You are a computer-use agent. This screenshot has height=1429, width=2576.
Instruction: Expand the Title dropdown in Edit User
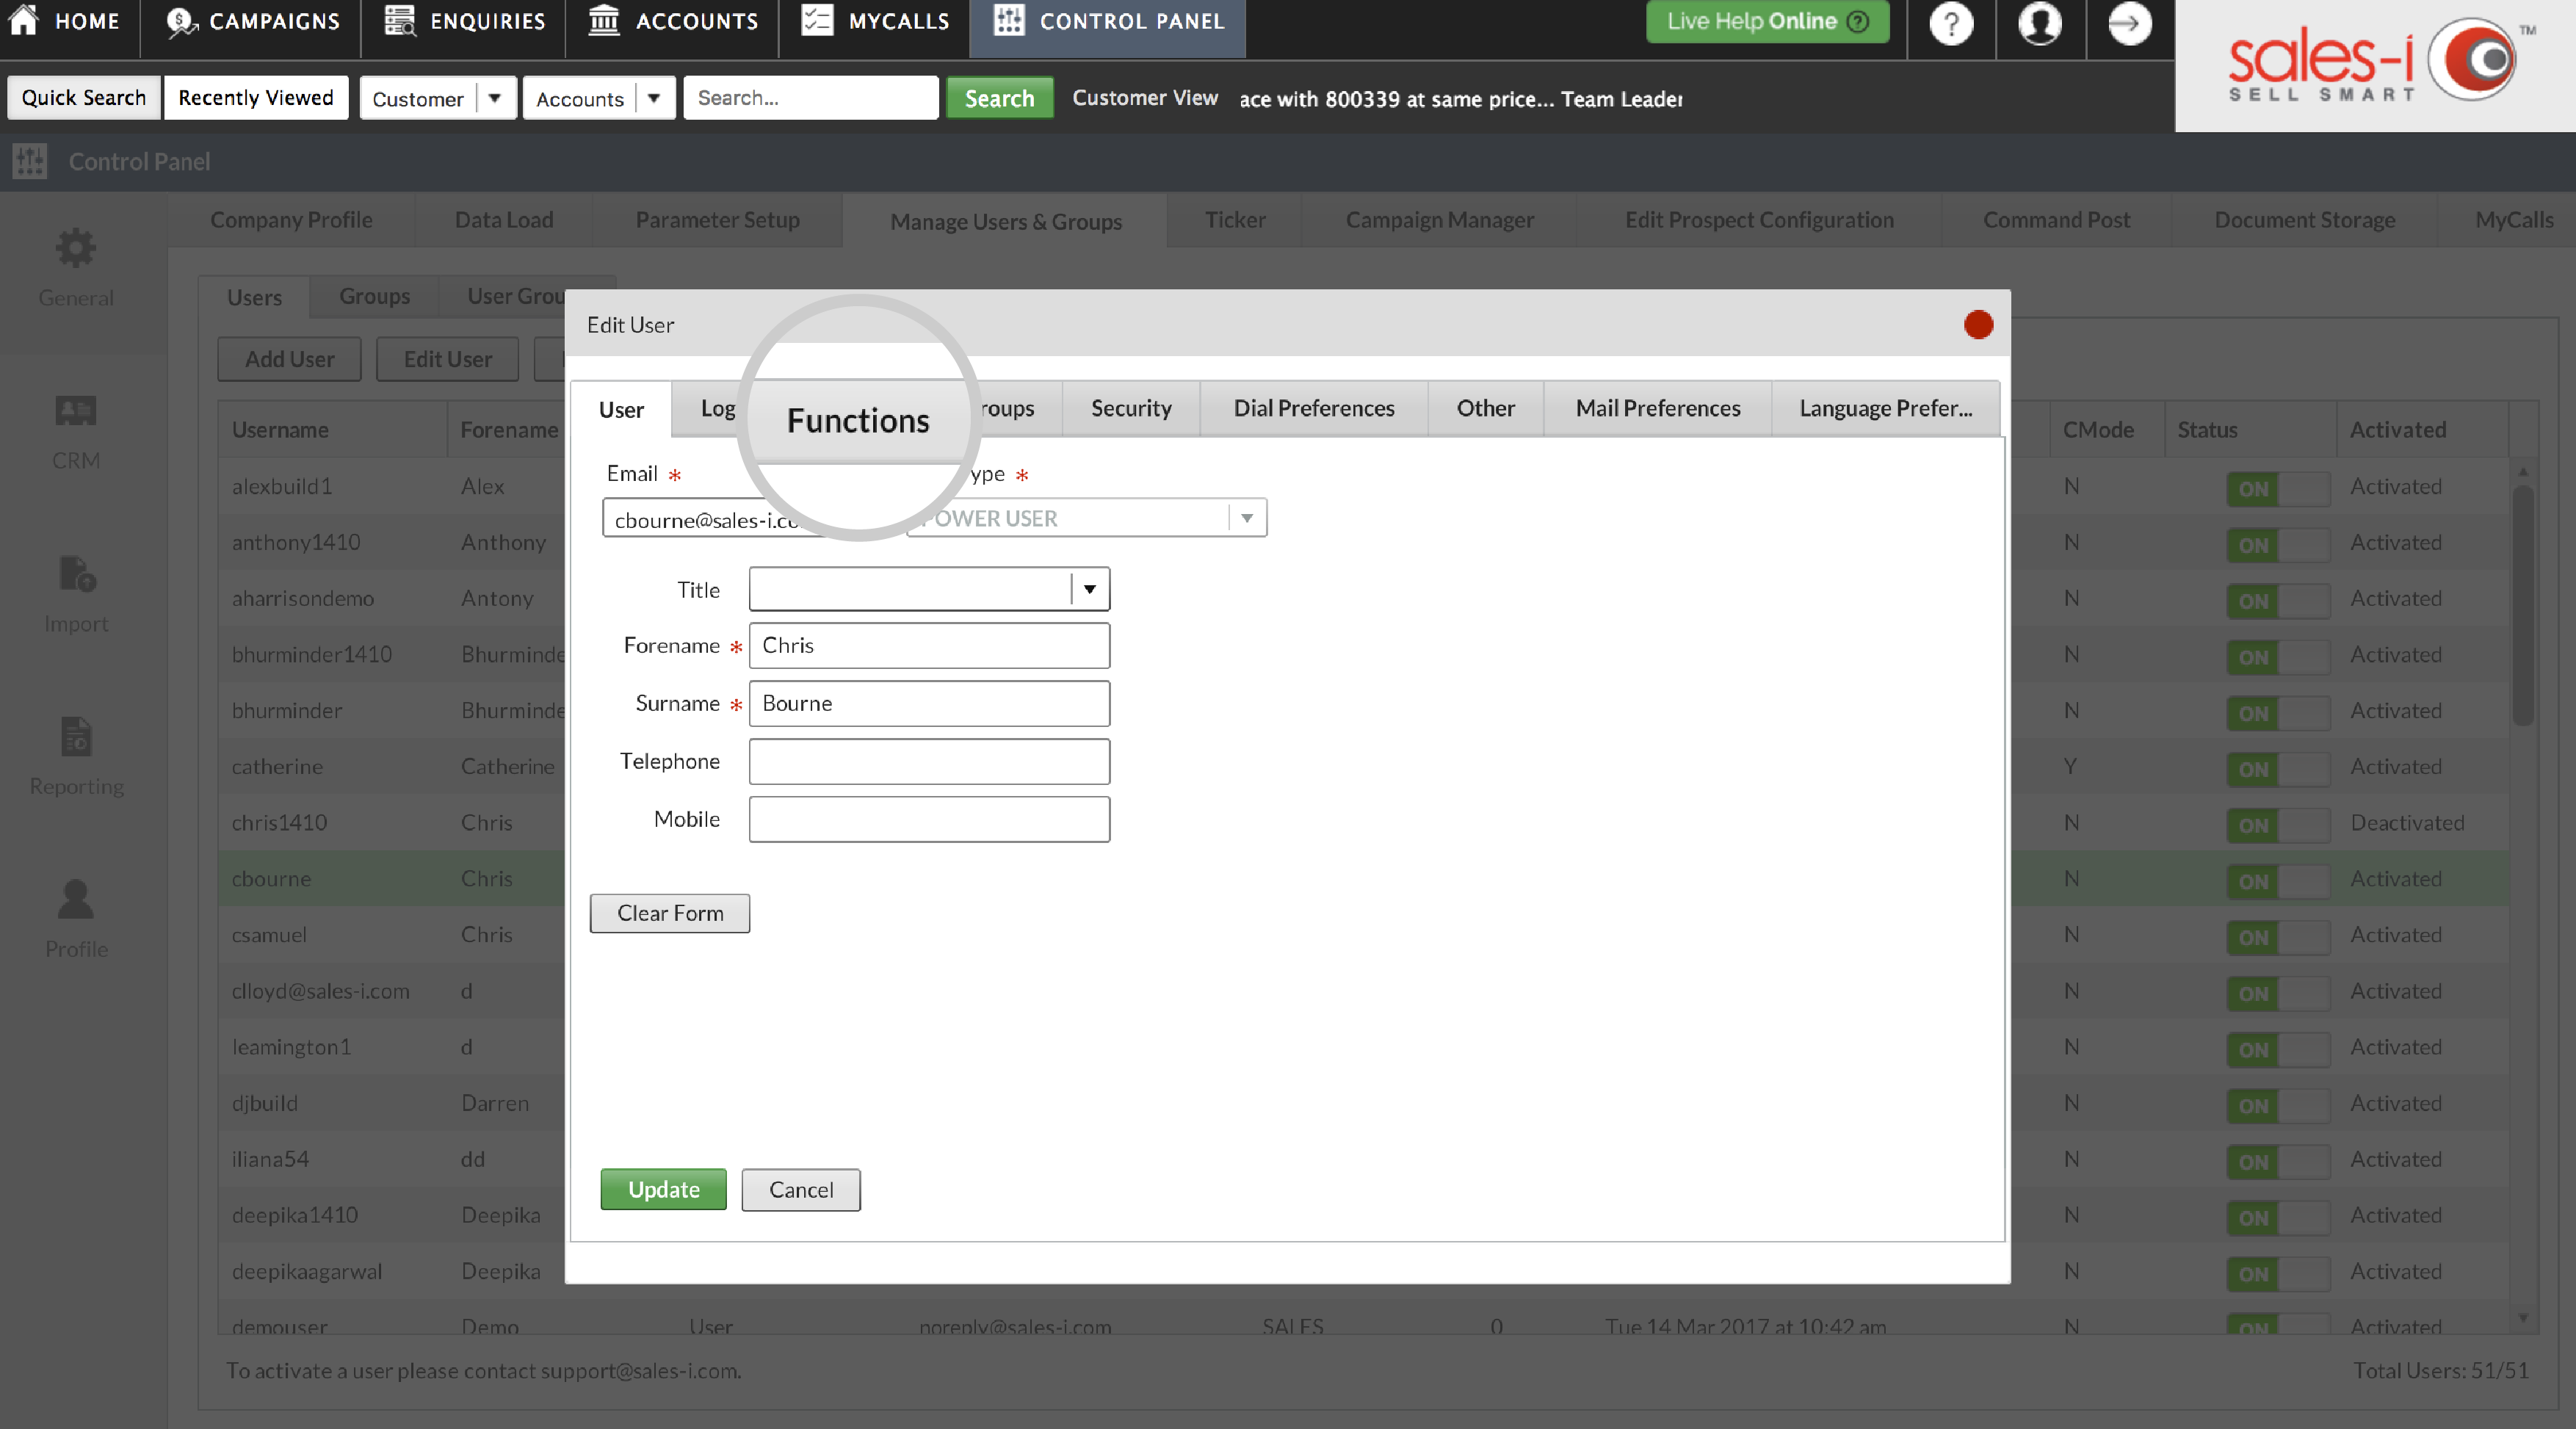click(1089, 587)
